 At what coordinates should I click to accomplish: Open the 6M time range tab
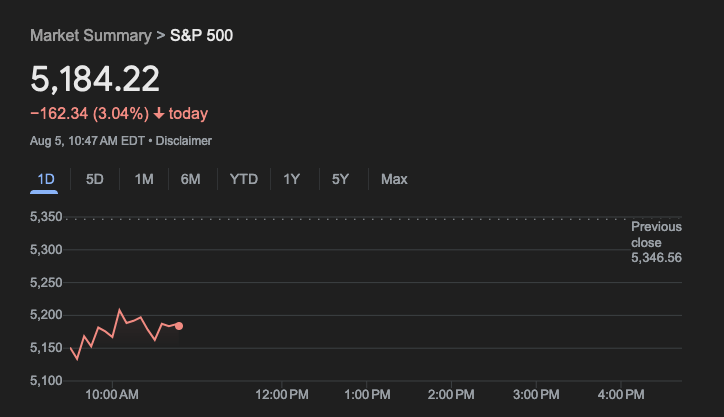click(191, 180)
